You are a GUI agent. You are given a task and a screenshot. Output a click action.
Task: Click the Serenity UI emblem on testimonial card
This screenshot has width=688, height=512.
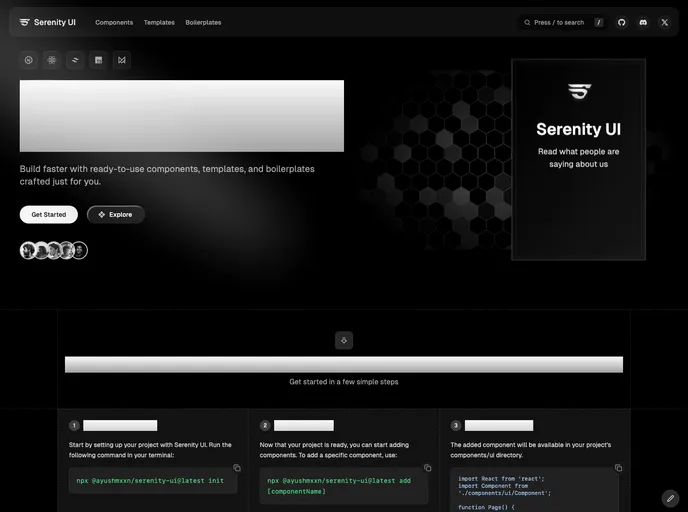coord(579,91)
